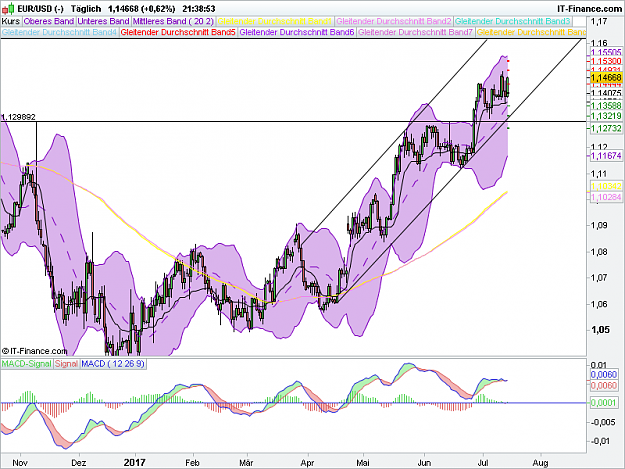Click the -0,005 MACD axis label
This screenshot has height=469, width=625.
(x=603, y=422)
